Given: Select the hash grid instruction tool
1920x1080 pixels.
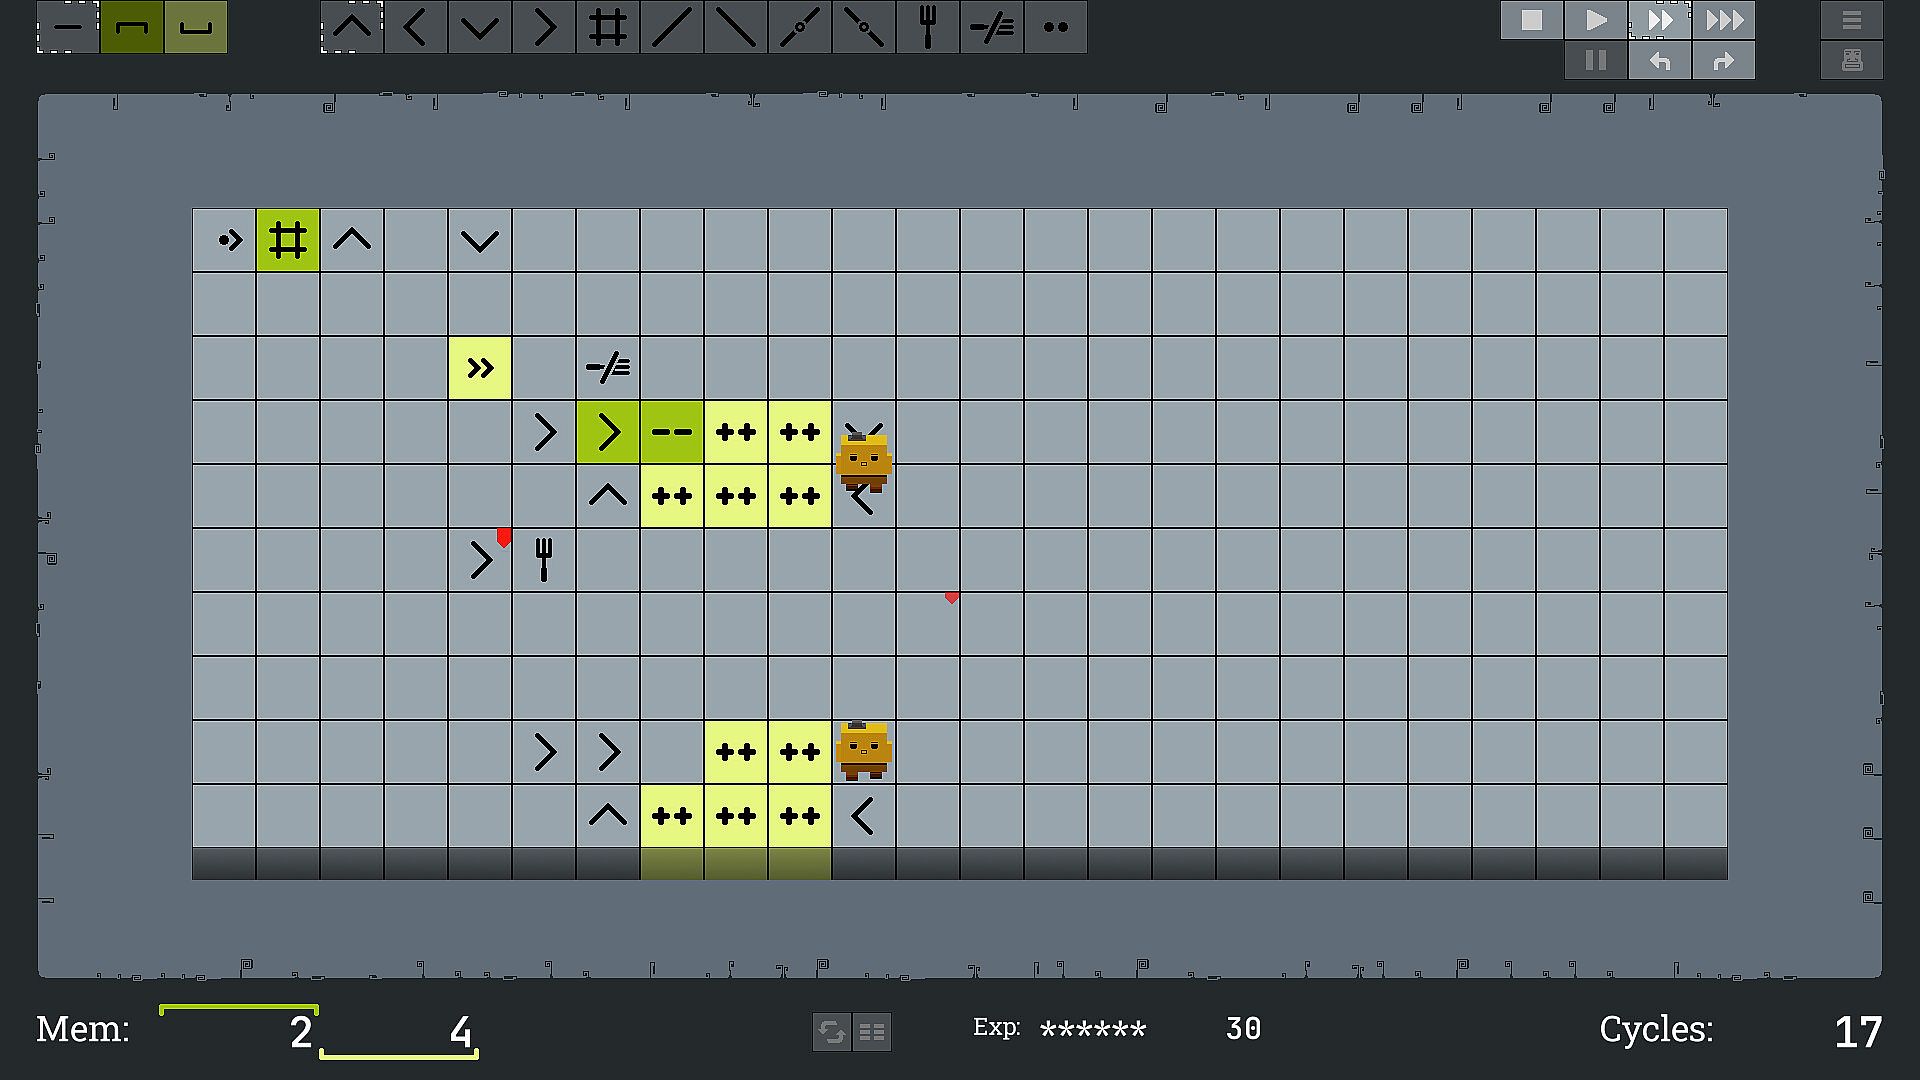Looking at the screenshot, I should click(x=608, y=27).
